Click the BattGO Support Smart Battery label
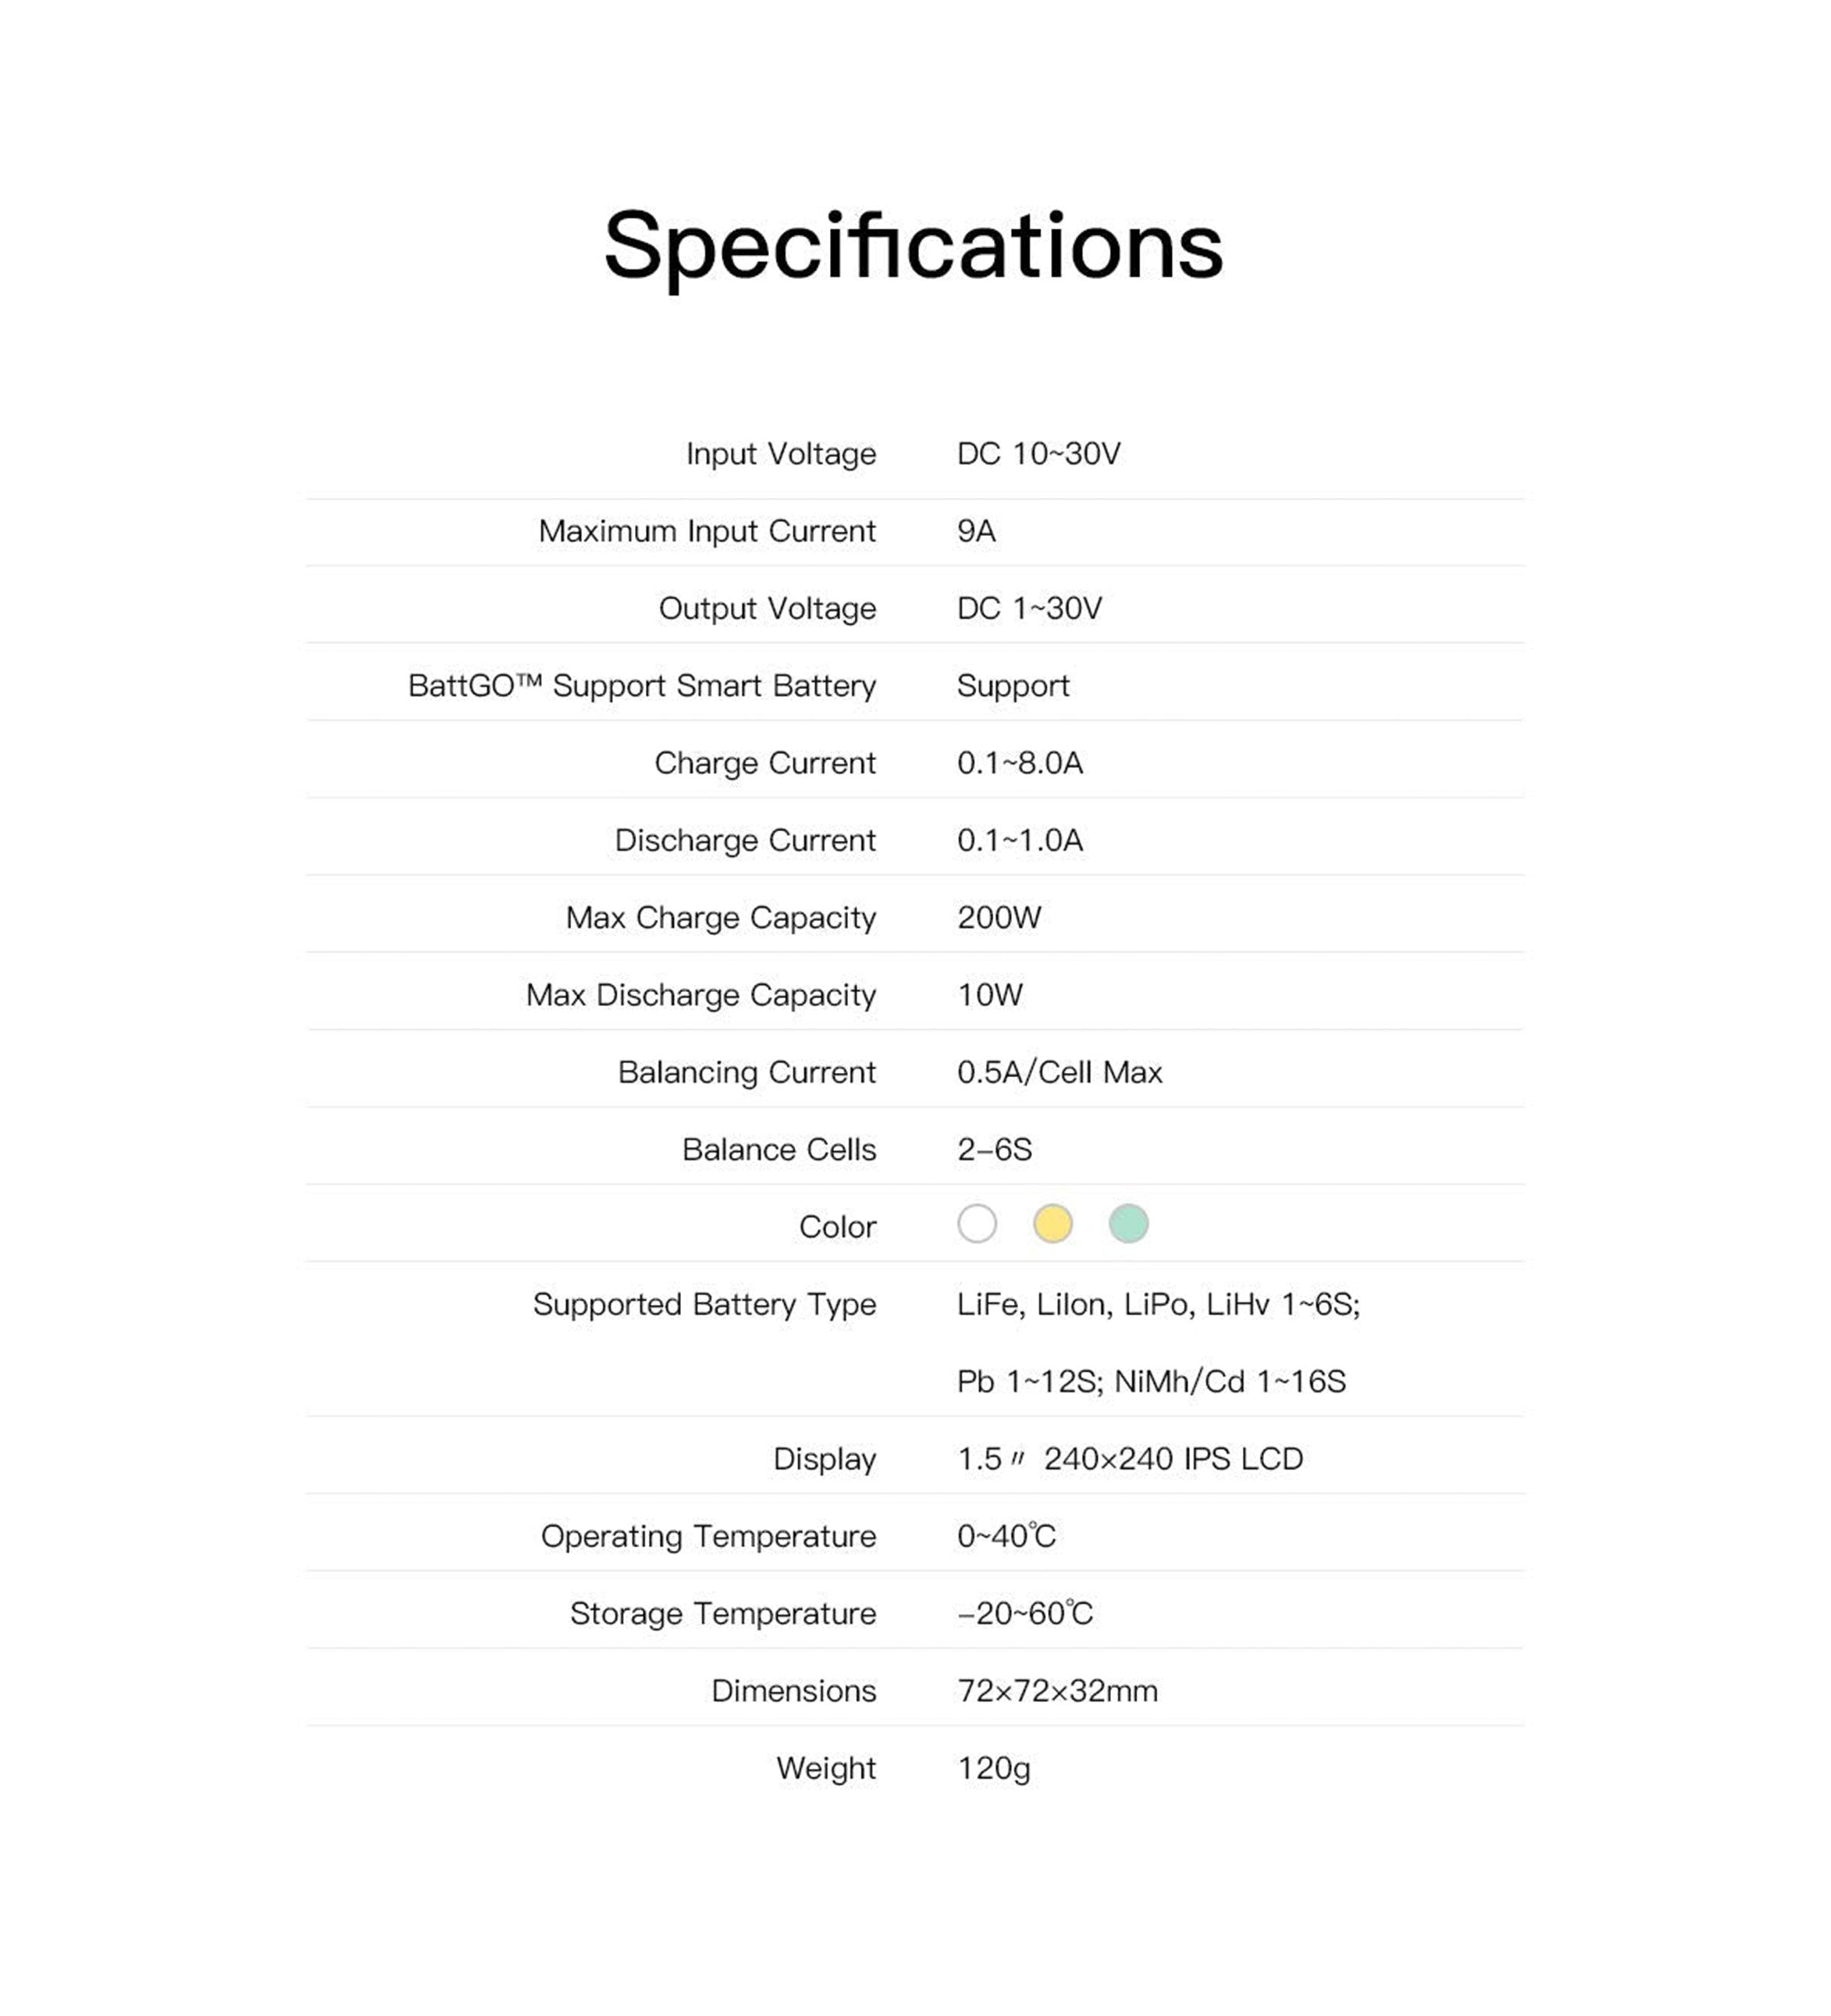This screenshot has height=2016, width=1831. 641,686
